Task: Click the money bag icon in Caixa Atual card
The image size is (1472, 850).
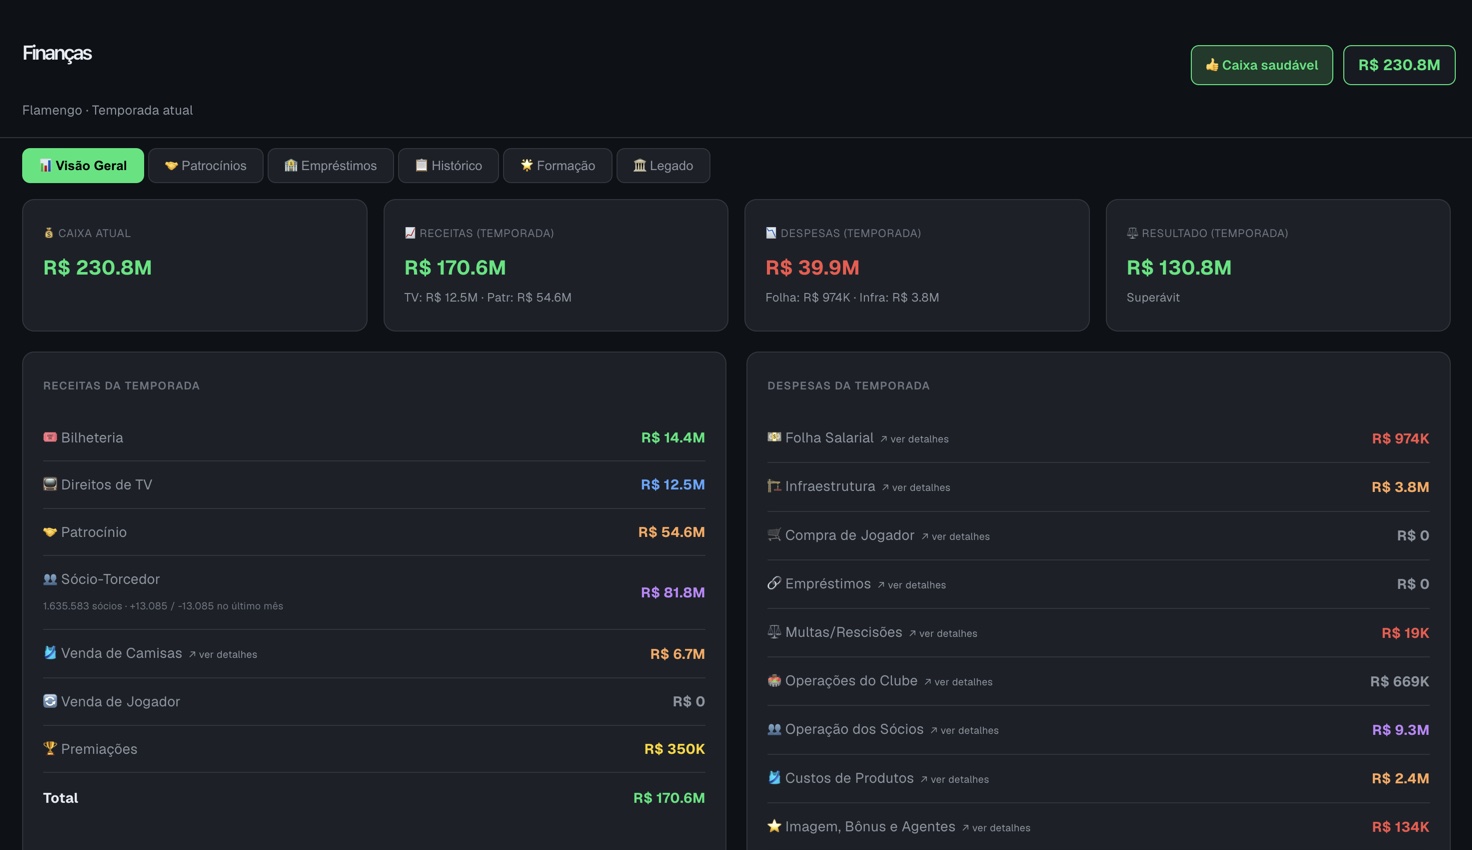Action: tap(48, 233)
